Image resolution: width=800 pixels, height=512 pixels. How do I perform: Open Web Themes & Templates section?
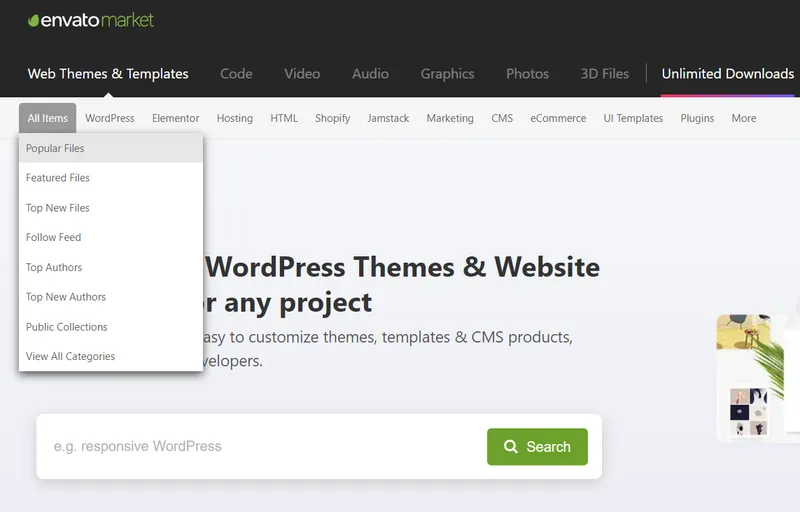[108, 74]
